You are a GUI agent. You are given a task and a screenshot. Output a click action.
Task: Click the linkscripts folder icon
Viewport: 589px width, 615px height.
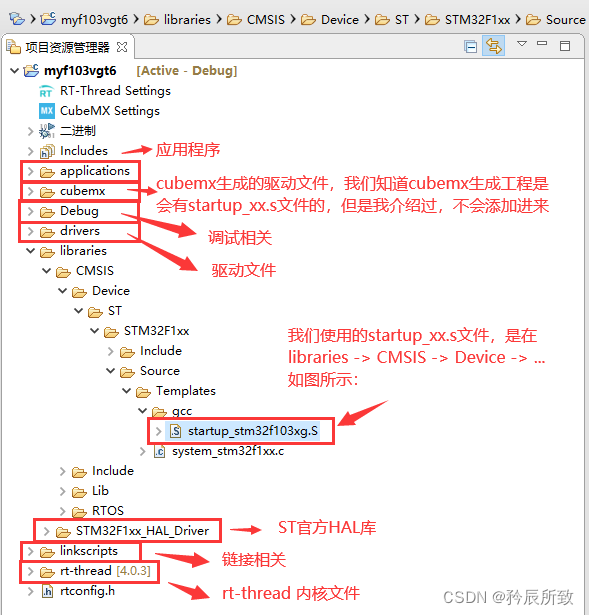(47, 552)
